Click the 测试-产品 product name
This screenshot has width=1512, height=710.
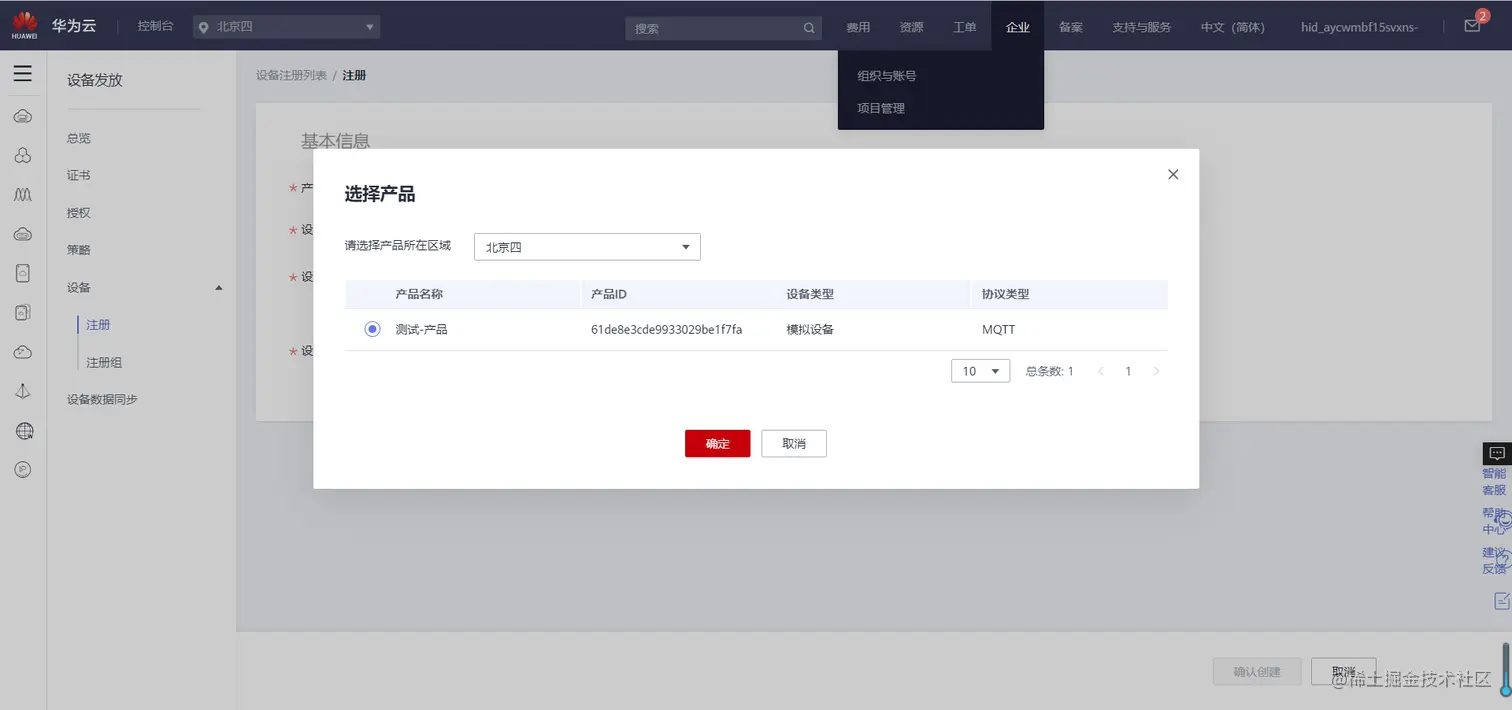[x=421, y=329]
